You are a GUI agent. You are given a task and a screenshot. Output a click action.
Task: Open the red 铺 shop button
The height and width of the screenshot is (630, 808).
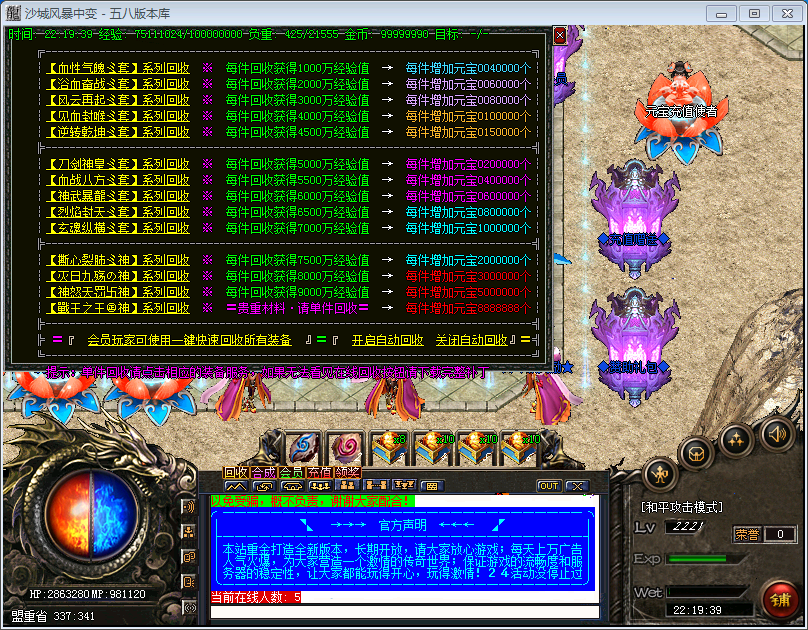click(x=780, y=600)
